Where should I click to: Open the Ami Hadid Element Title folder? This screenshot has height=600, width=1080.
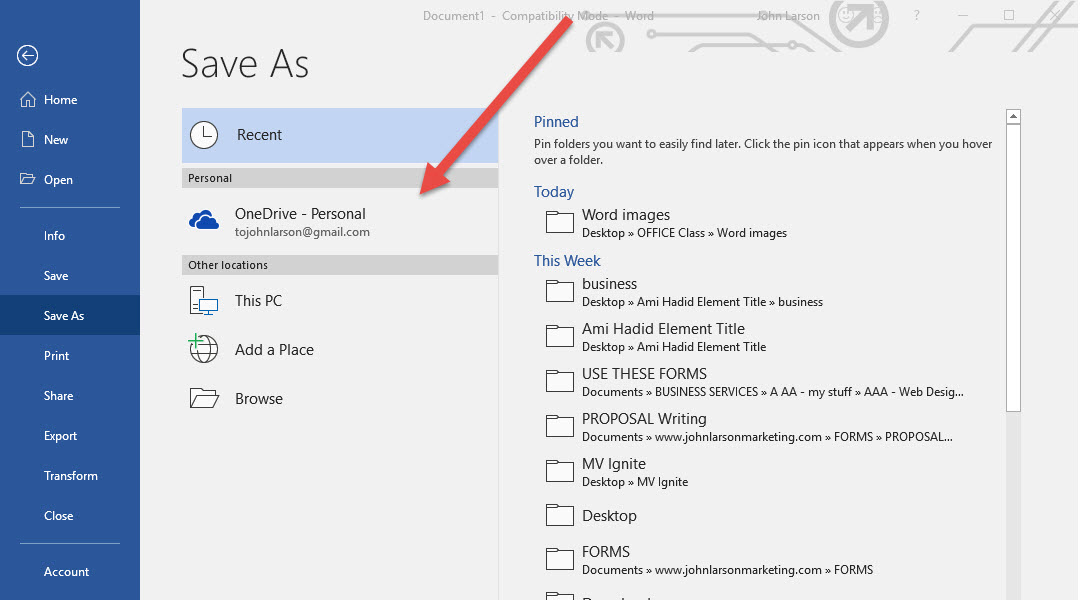tap(663, 329)
